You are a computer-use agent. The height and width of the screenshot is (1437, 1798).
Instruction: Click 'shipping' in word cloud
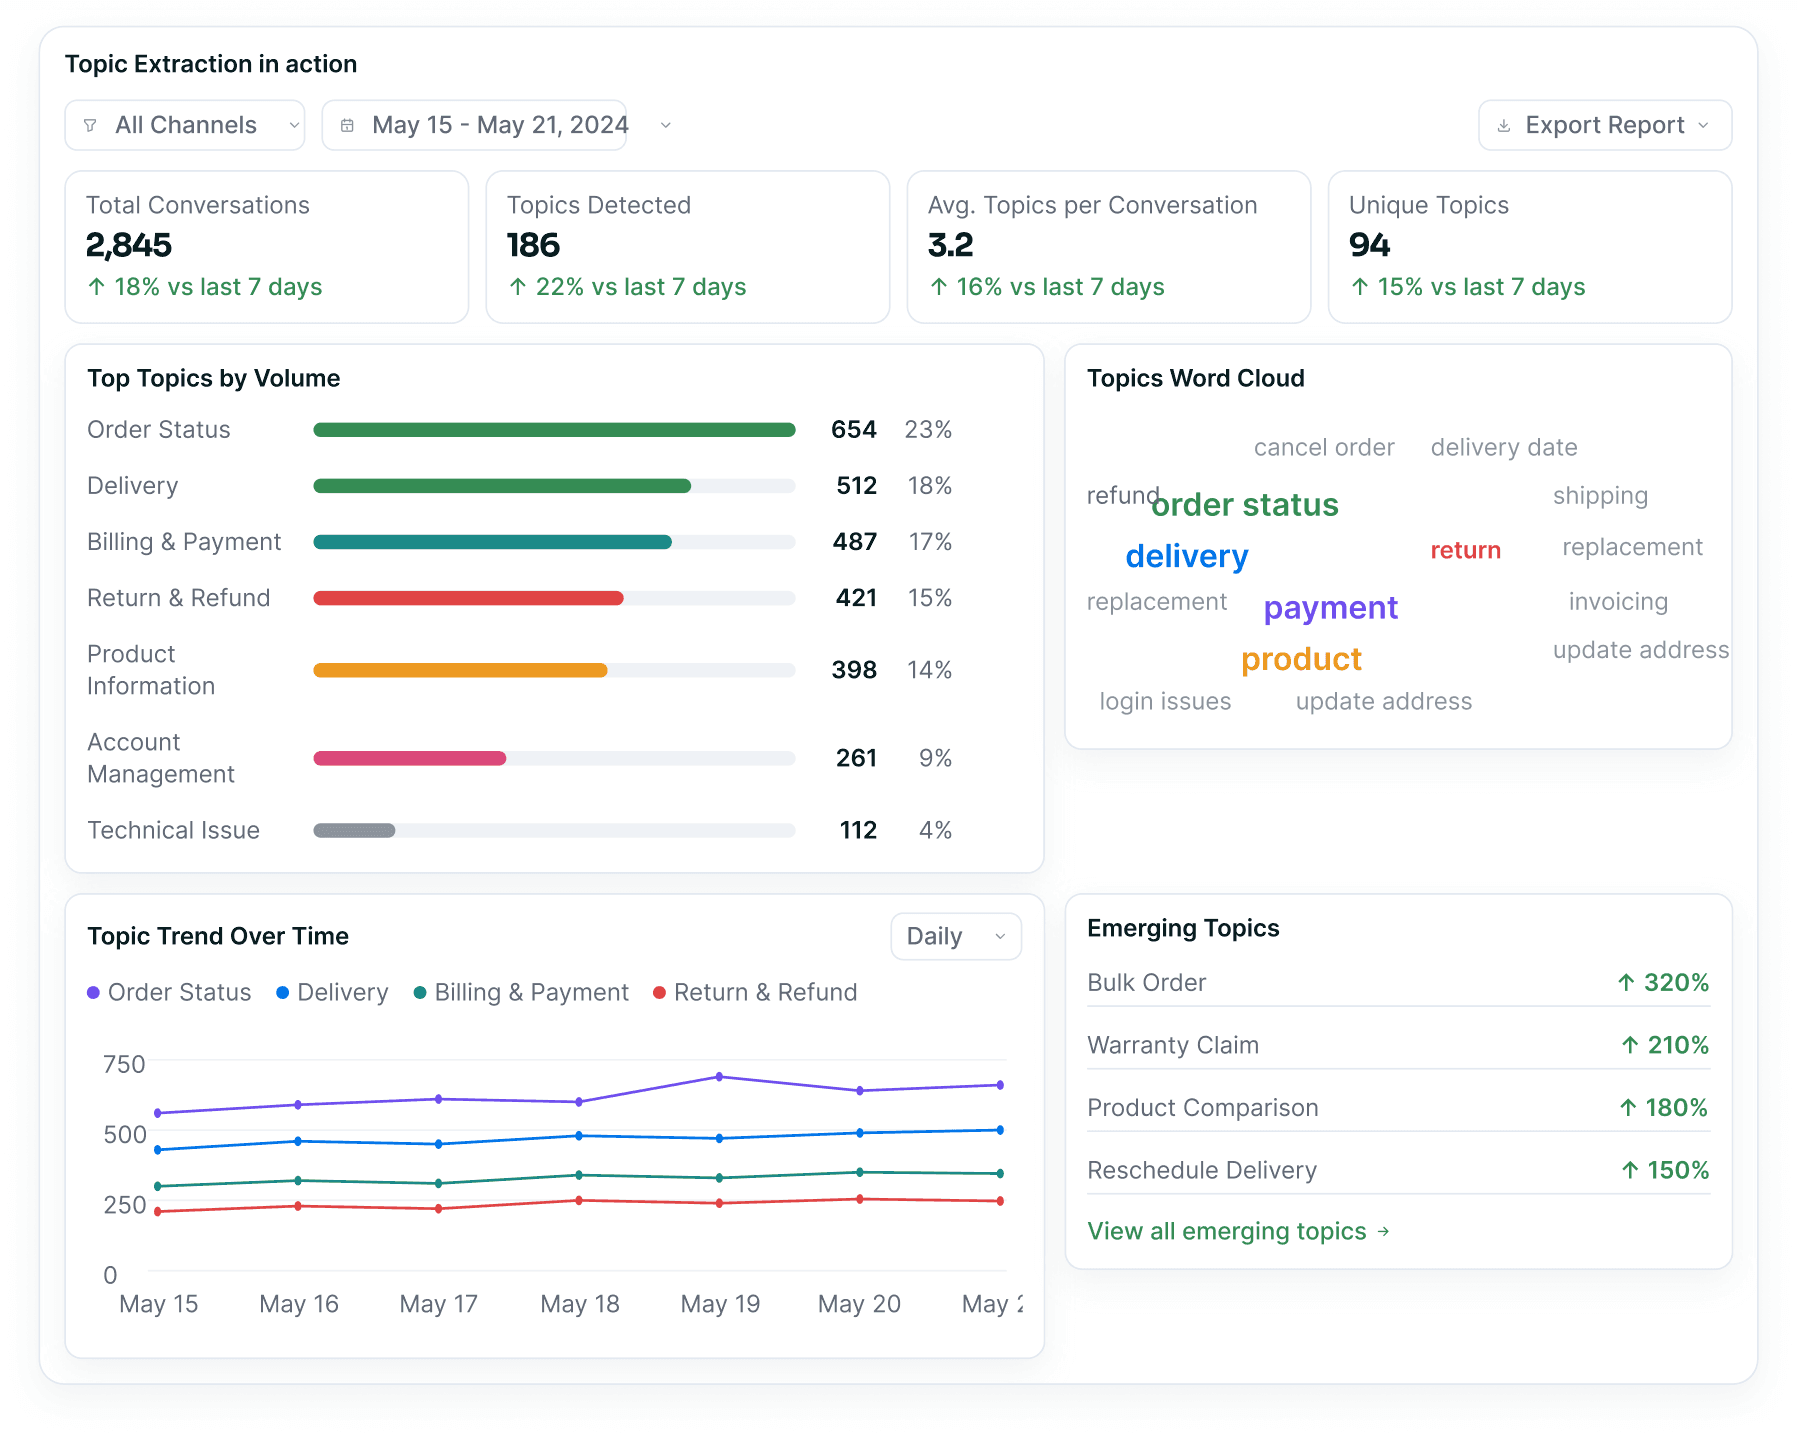[1600, 496]
